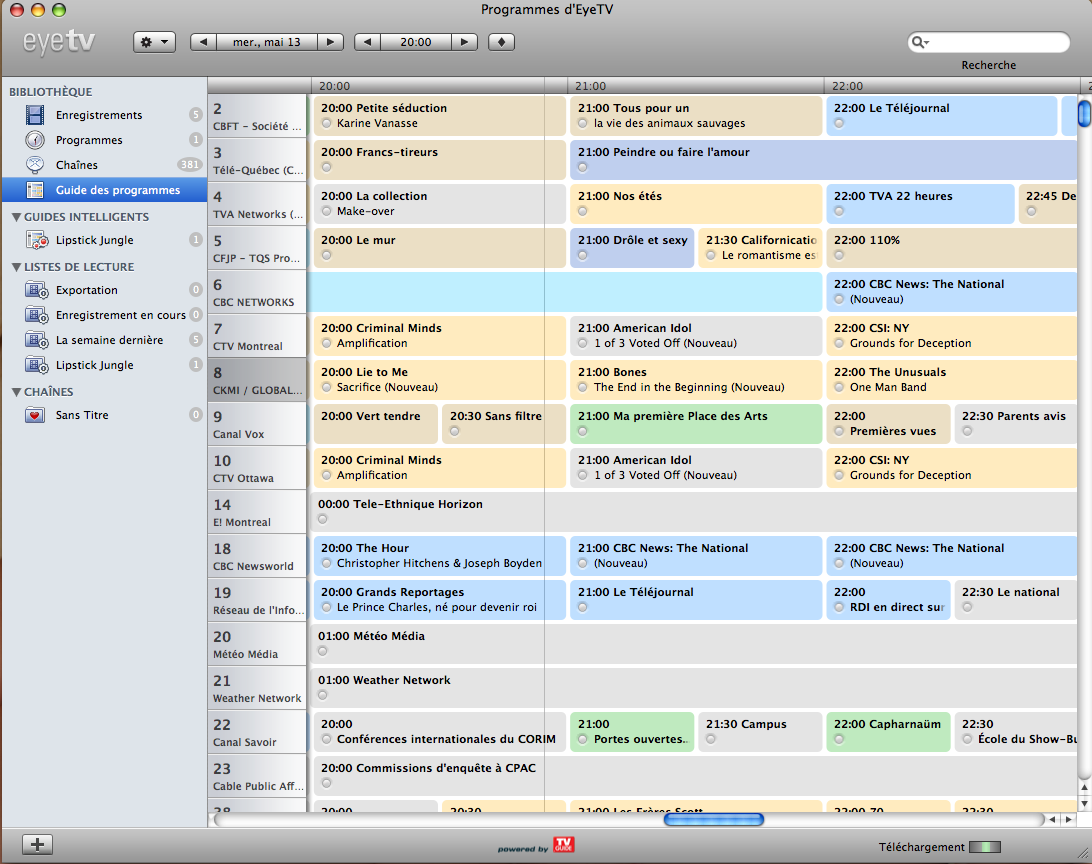1092x864 pixels.
Task: Click horizontal scroll left arrow
Action: coord(1052,819)
